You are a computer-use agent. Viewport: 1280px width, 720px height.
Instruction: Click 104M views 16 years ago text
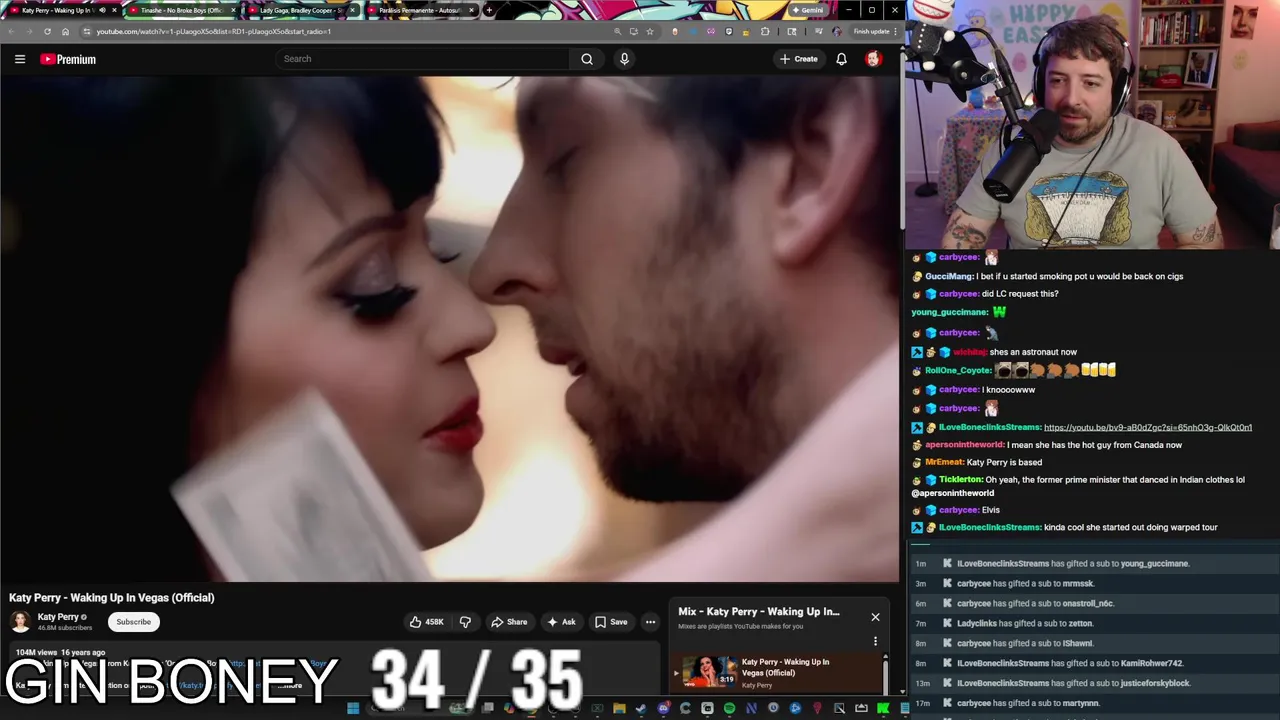coord(60,652)
